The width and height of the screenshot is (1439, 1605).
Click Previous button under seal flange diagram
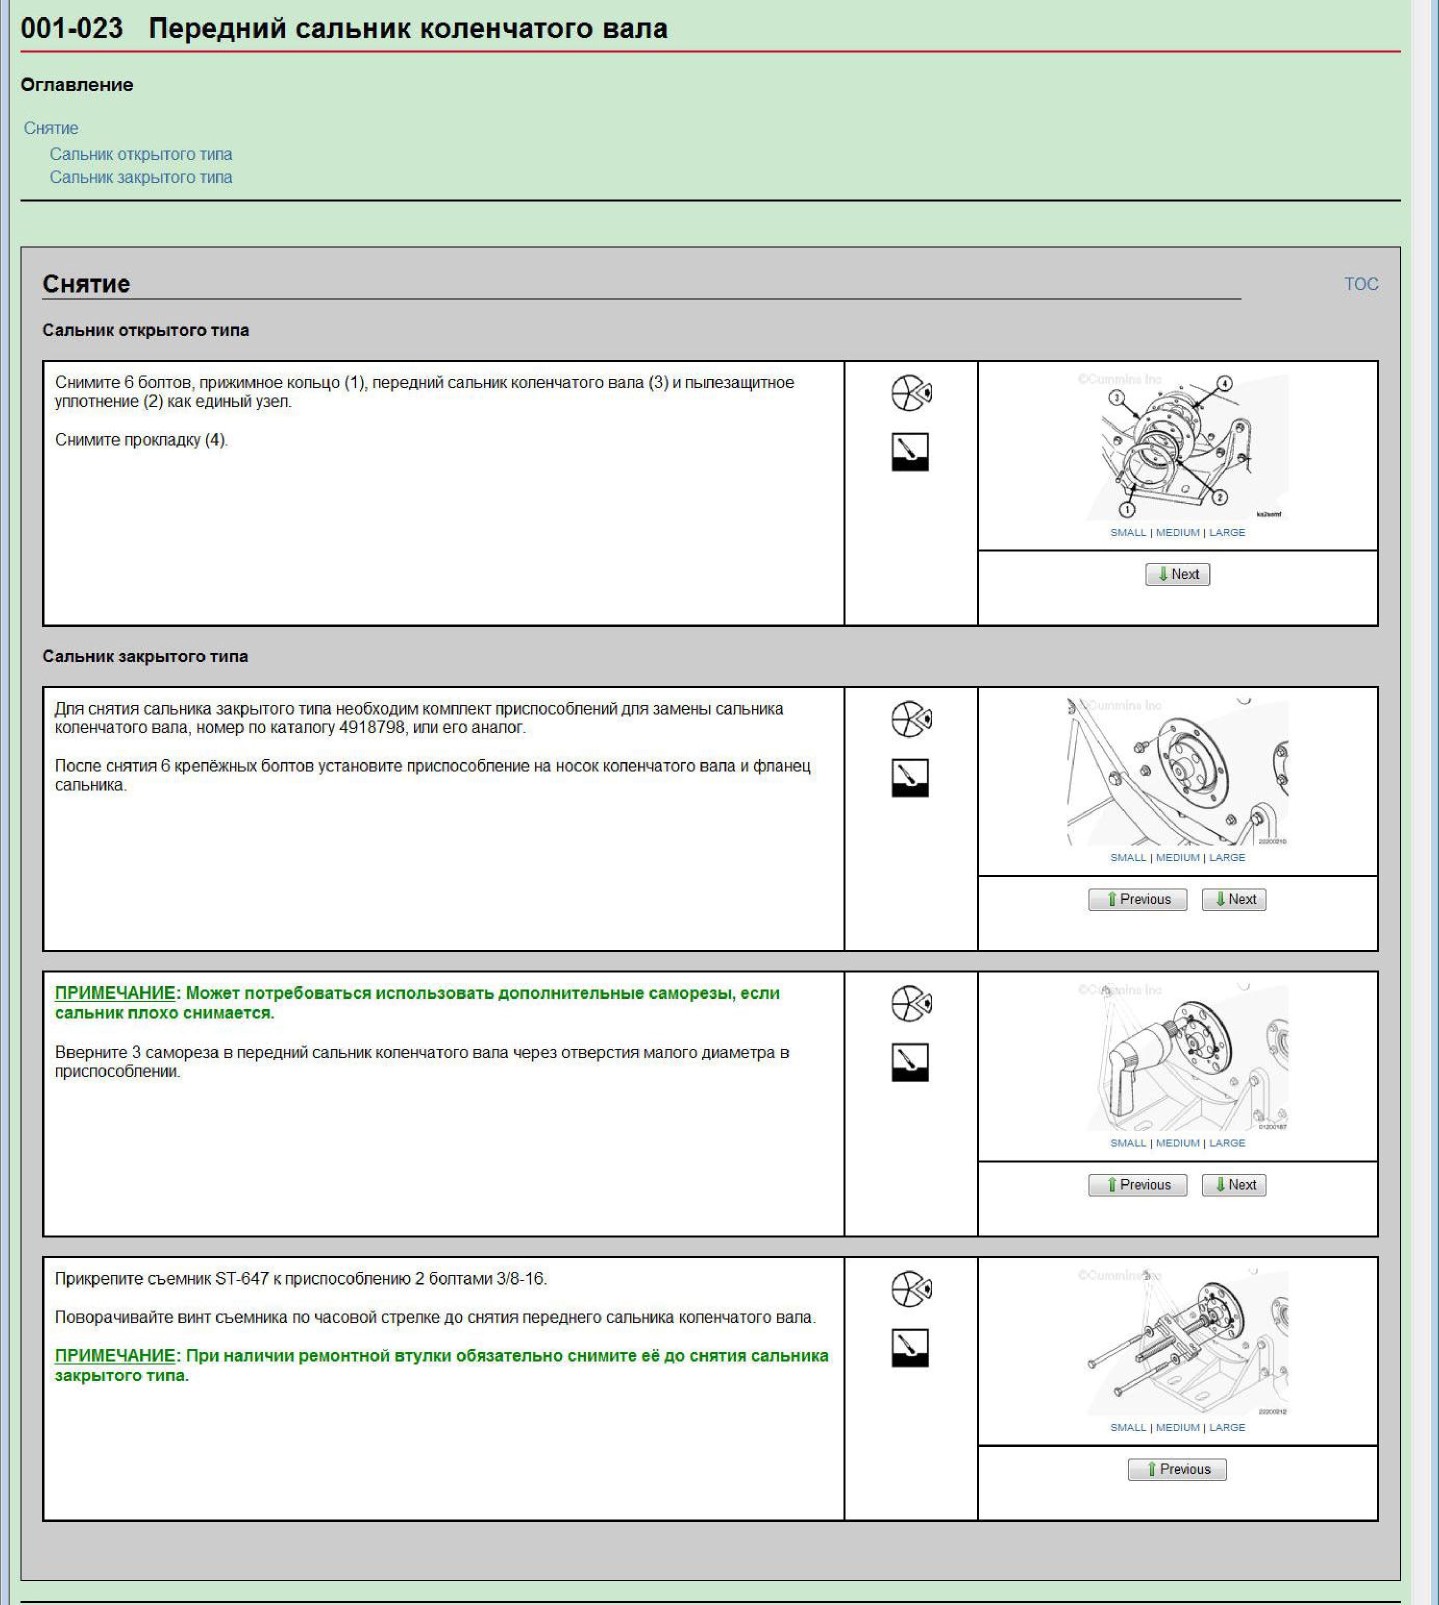[x=1138, y=899]
